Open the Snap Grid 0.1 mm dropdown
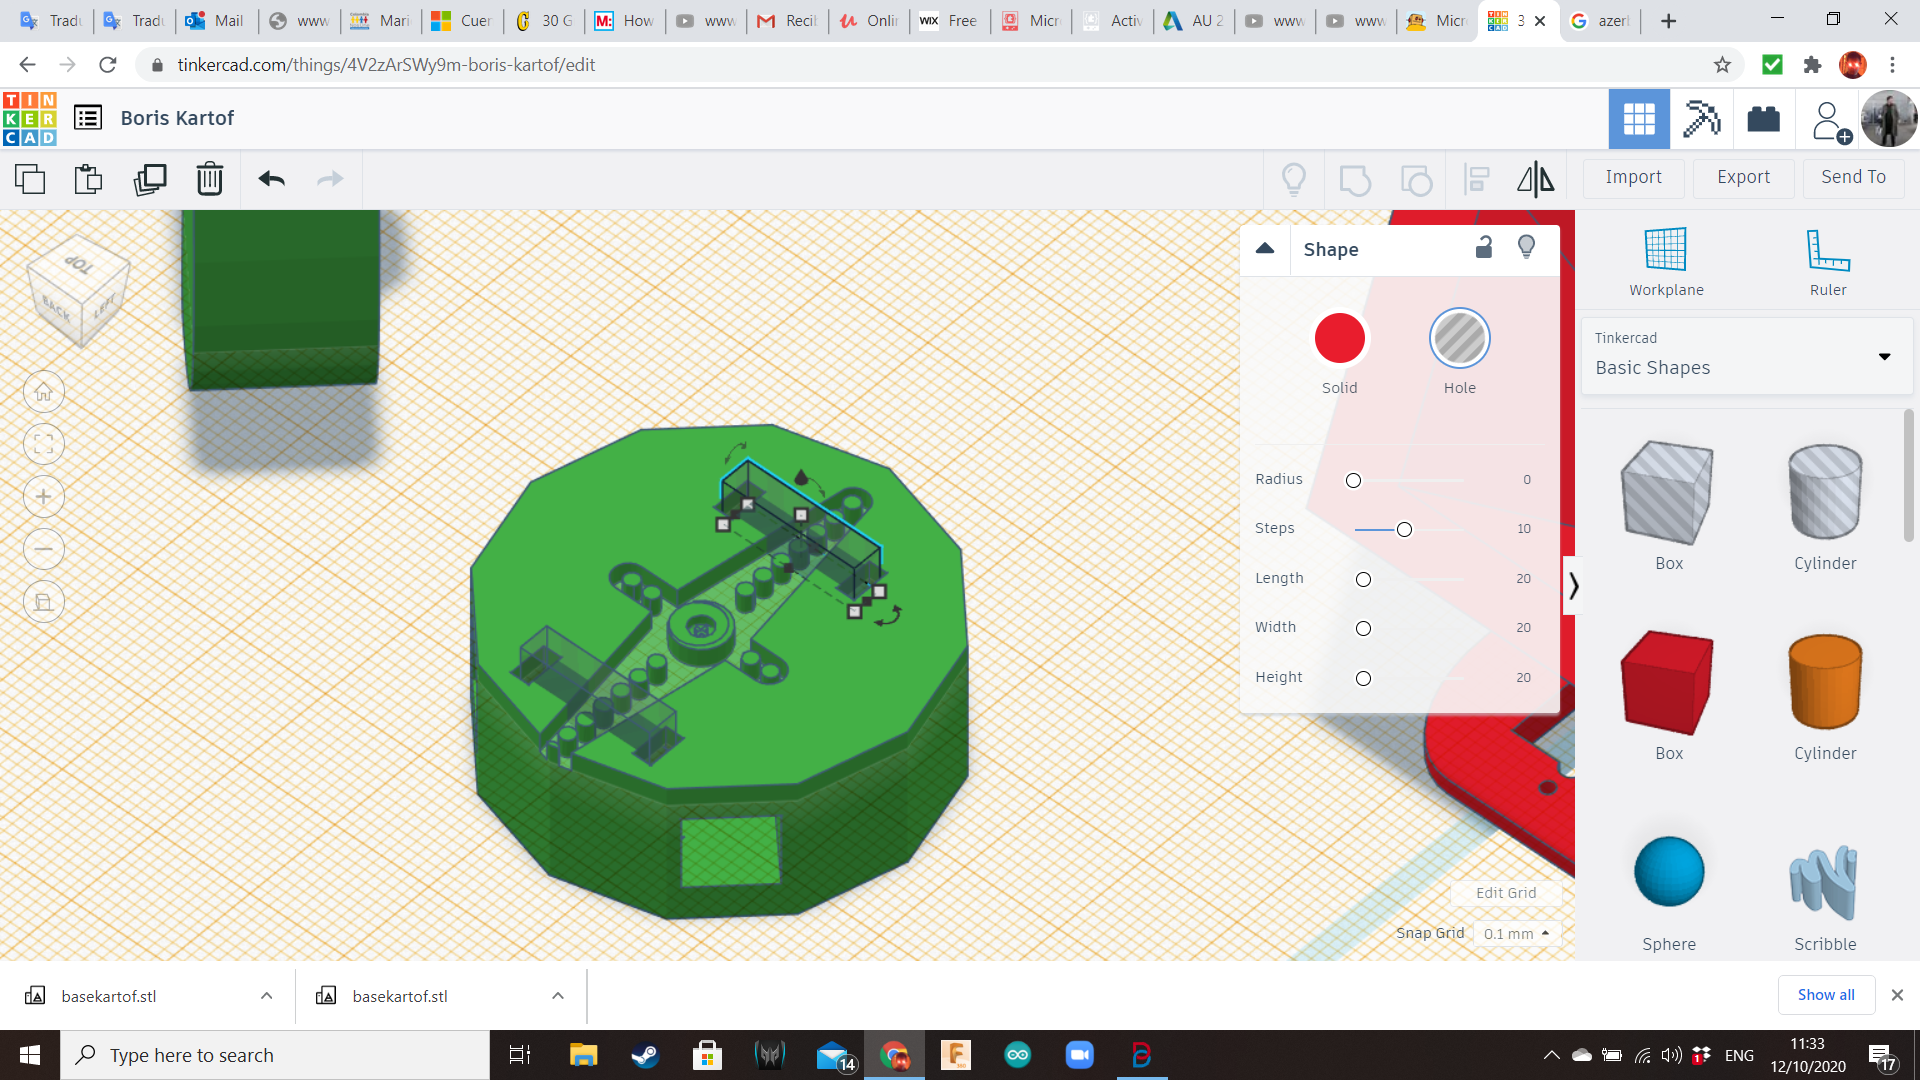 click(1516, 933)
